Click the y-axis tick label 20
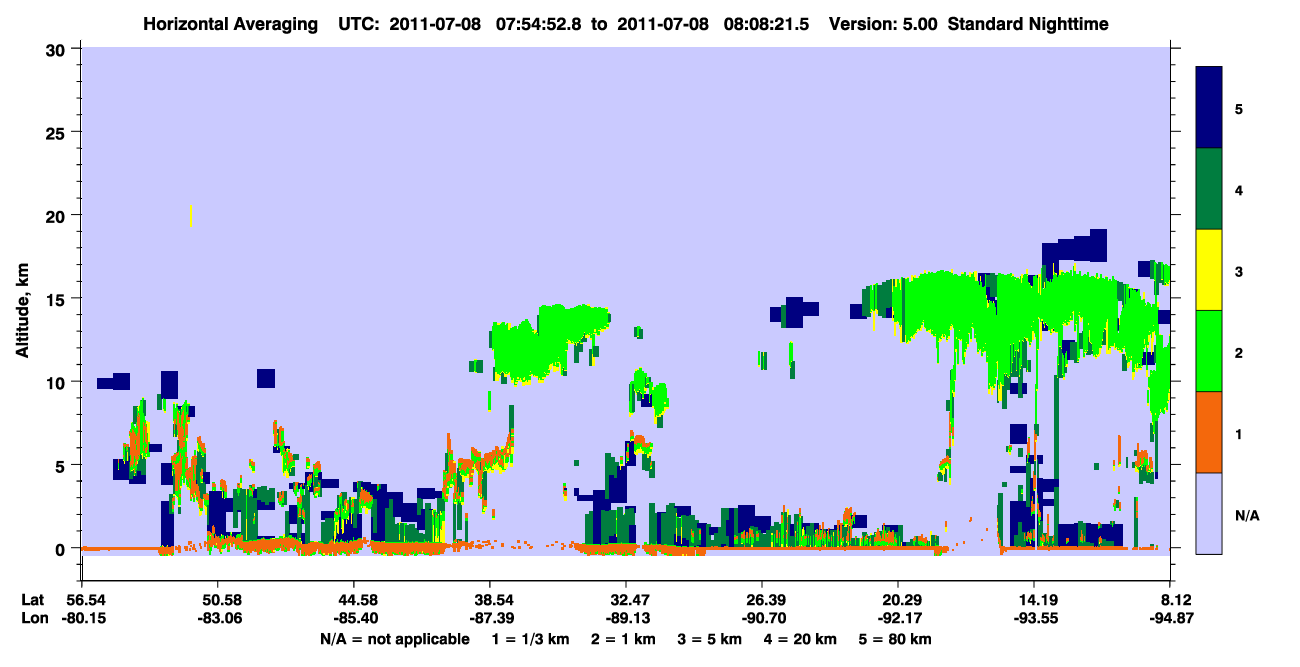1300x667 pixels. tap(56, 216)
